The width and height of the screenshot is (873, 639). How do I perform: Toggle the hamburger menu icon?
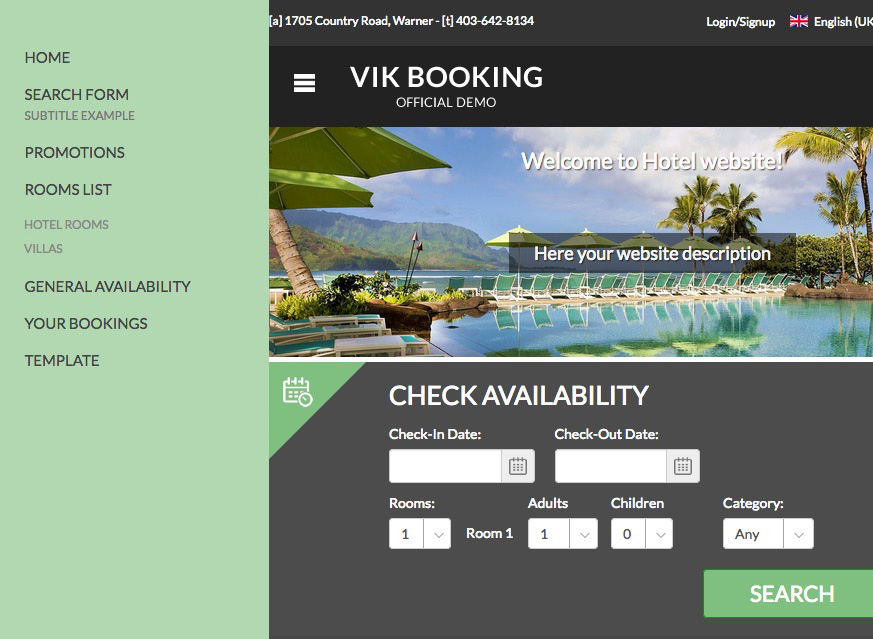pos(304,83)
